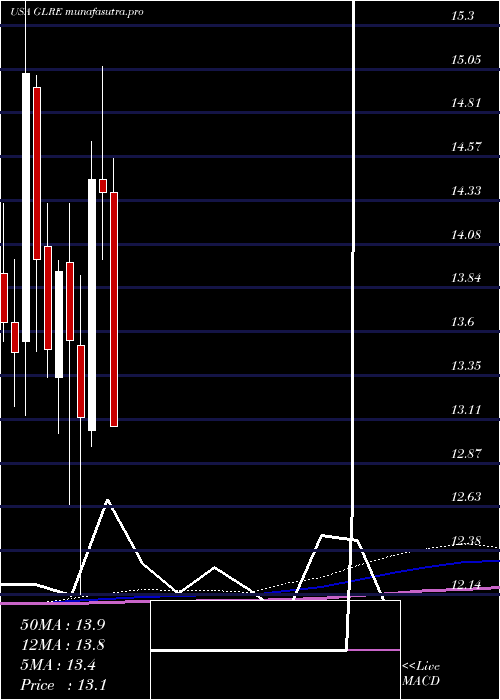The height and width of the screenshot is (700, 500).
Task: Click the 13.11 price axis label
Action: tap(466, 410)
